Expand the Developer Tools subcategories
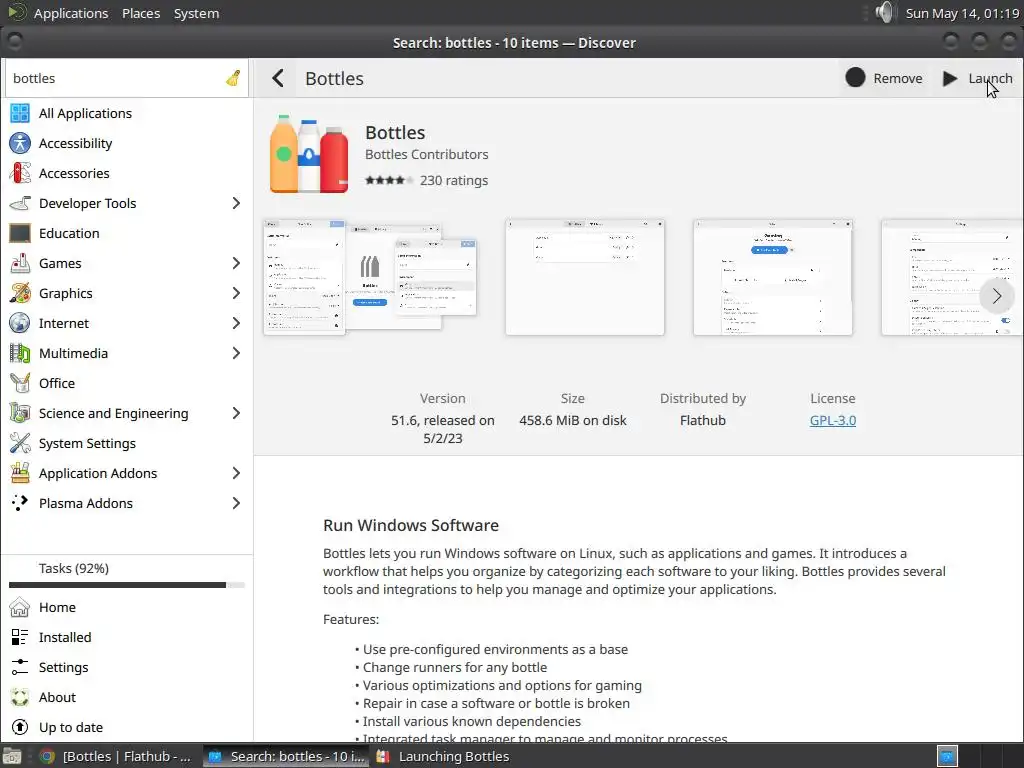 click(x=236, y=203)
